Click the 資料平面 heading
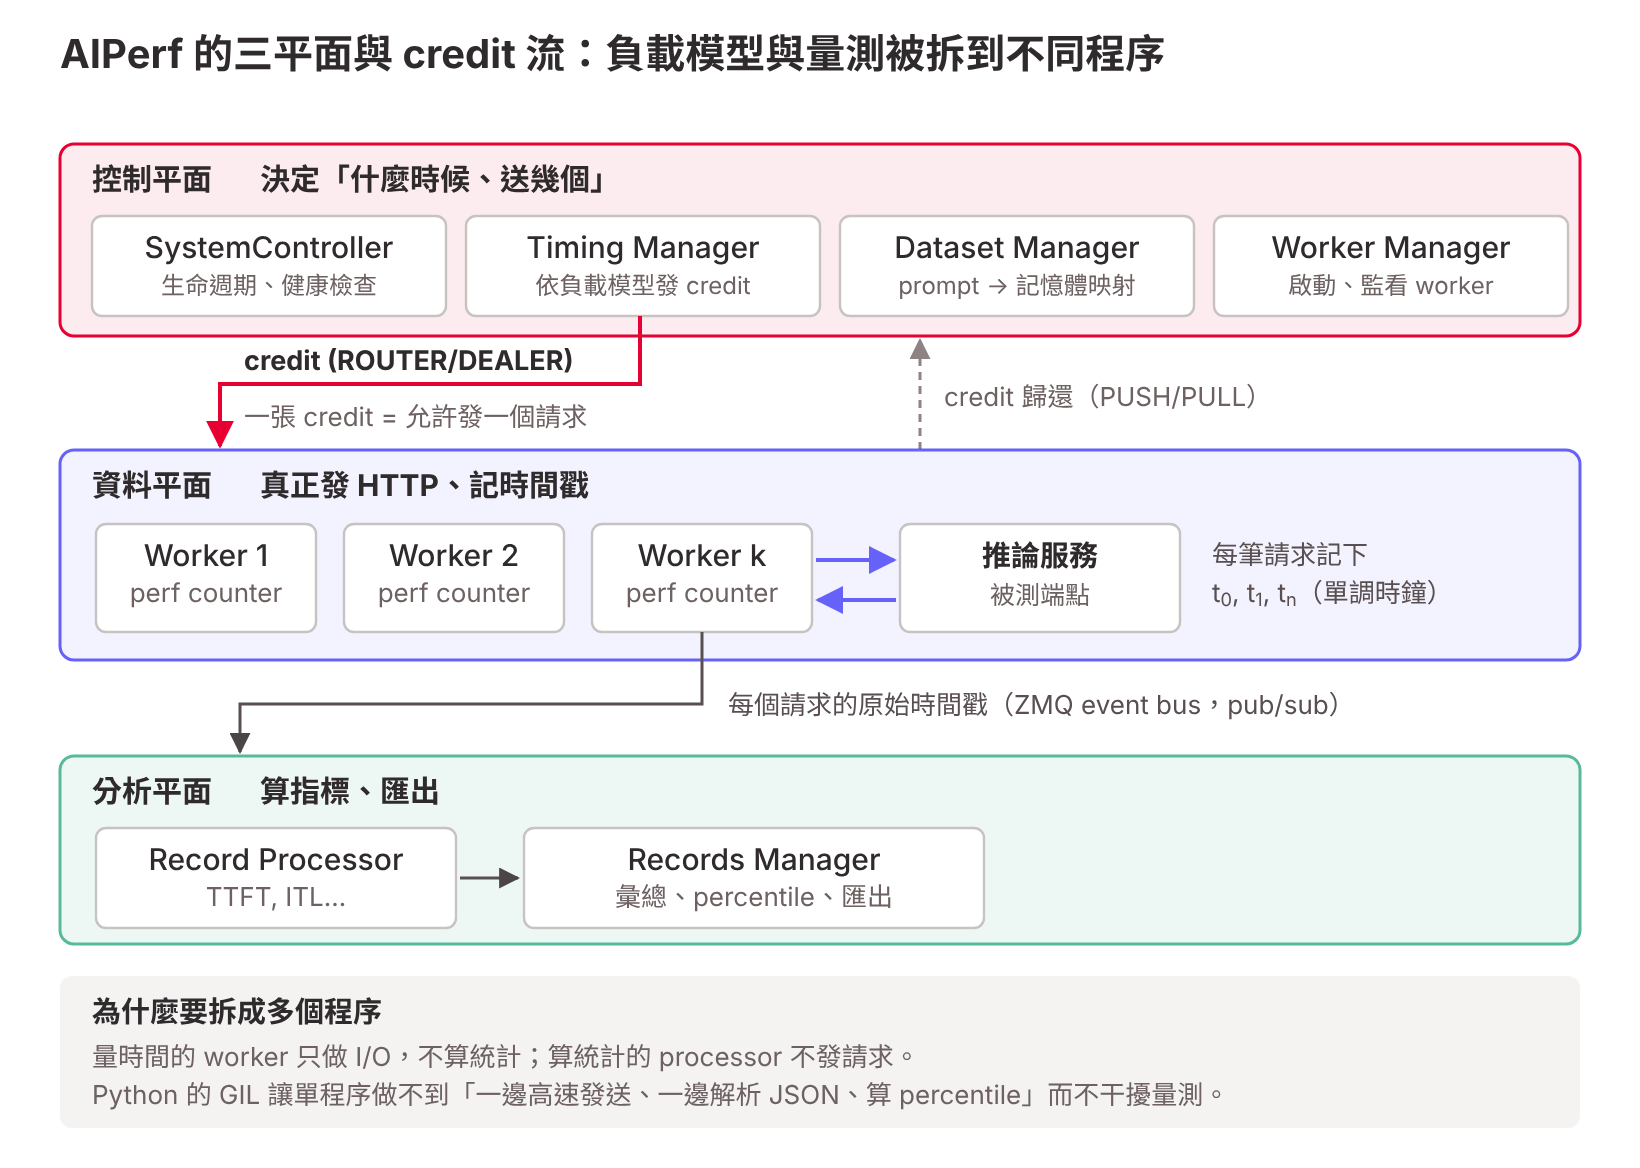This screenshot has width=1640, height=1168. pos(152,486)
